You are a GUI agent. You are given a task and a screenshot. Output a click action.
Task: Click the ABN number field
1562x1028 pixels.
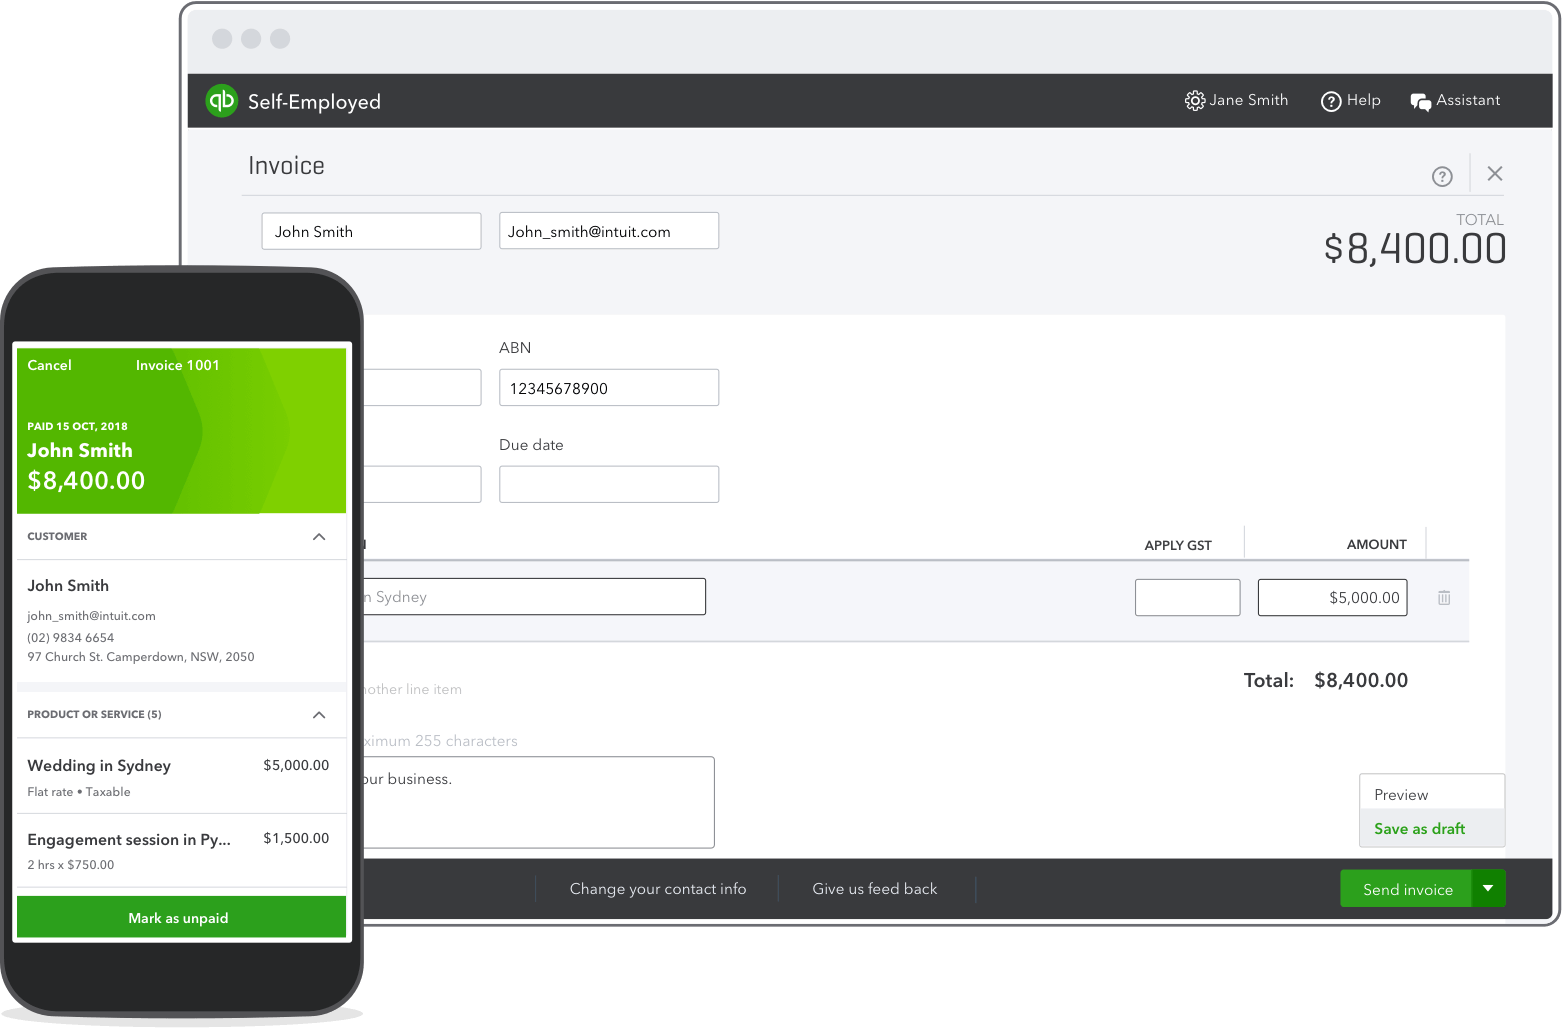click(609, 388)
